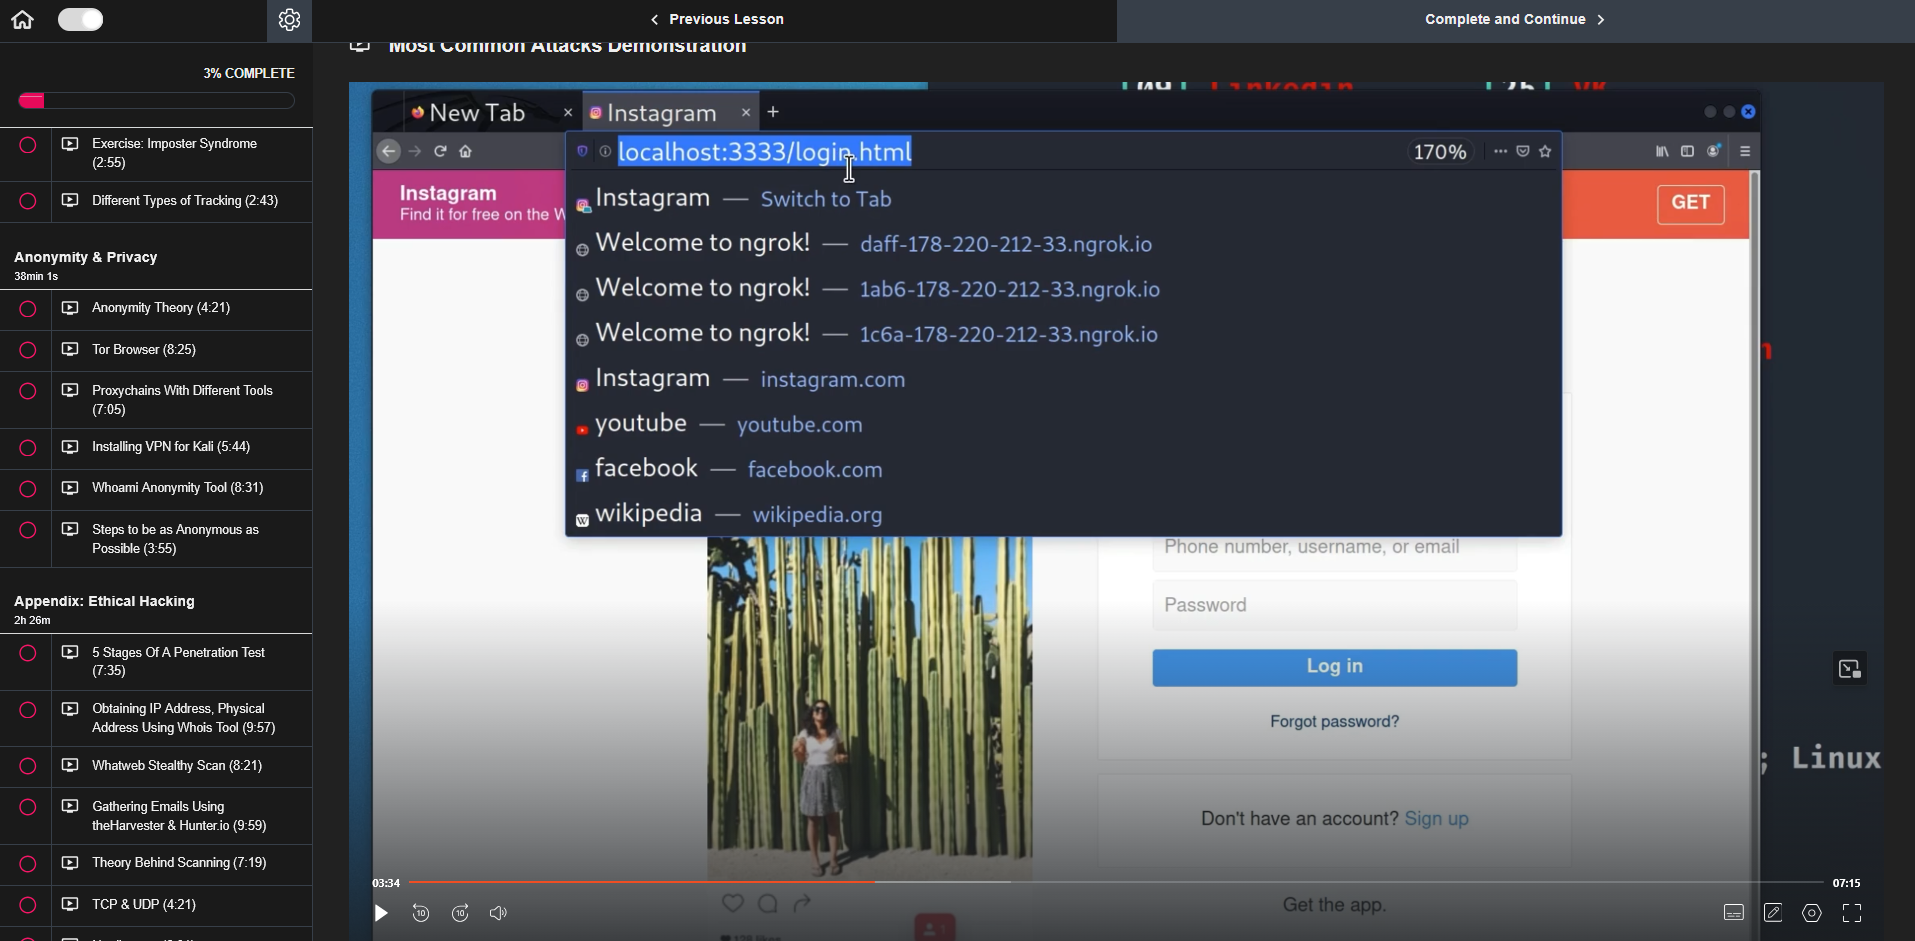1915x941 pixels.
Task: Click video icon beside Obtaining IP Address
Action: point(70,709)
